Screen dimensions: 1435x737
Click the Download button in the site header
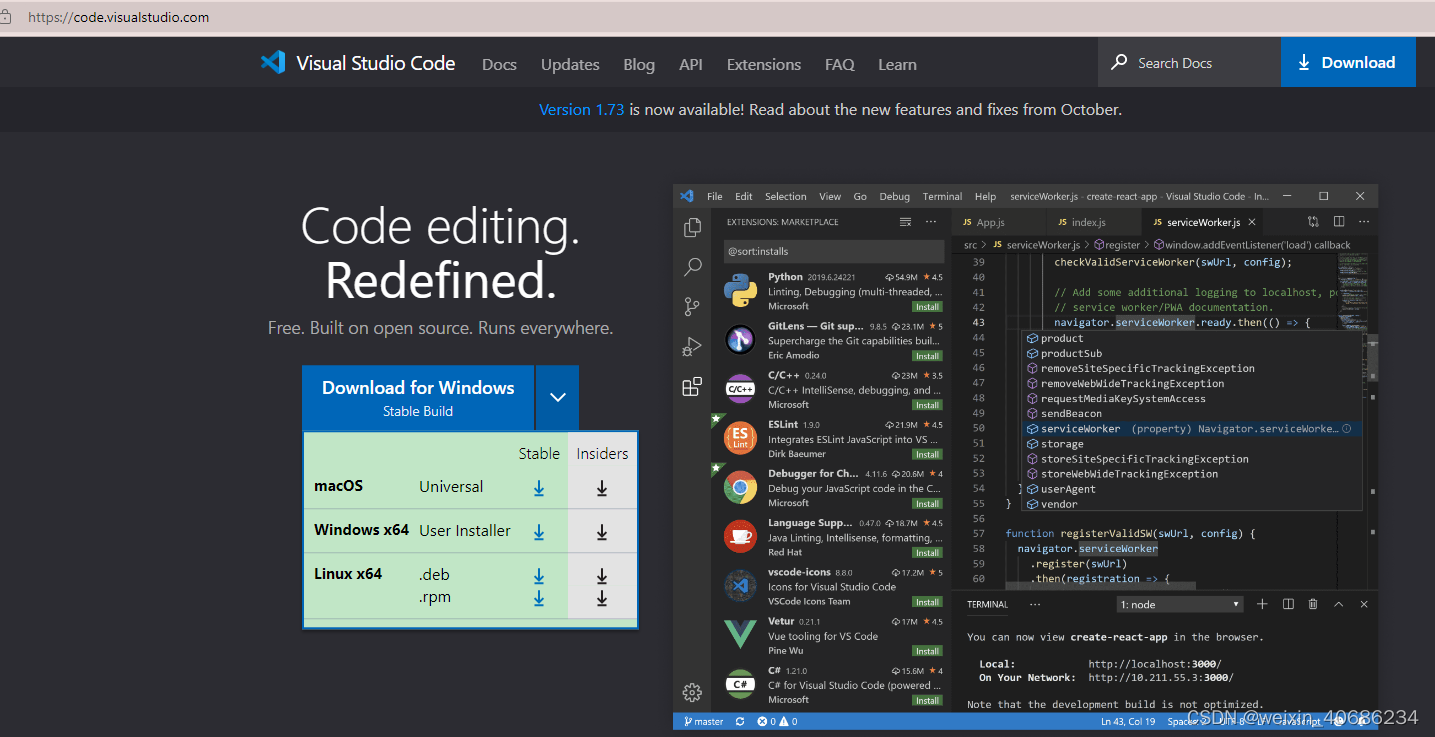coord(1348,61)
